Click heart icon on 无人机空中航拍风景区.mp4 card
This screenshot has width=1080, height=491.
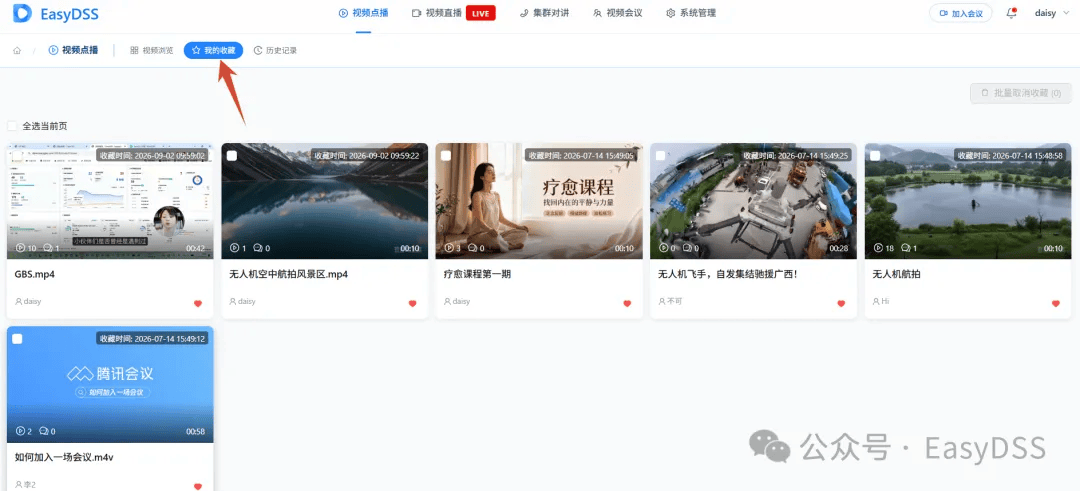coord(413,303)
